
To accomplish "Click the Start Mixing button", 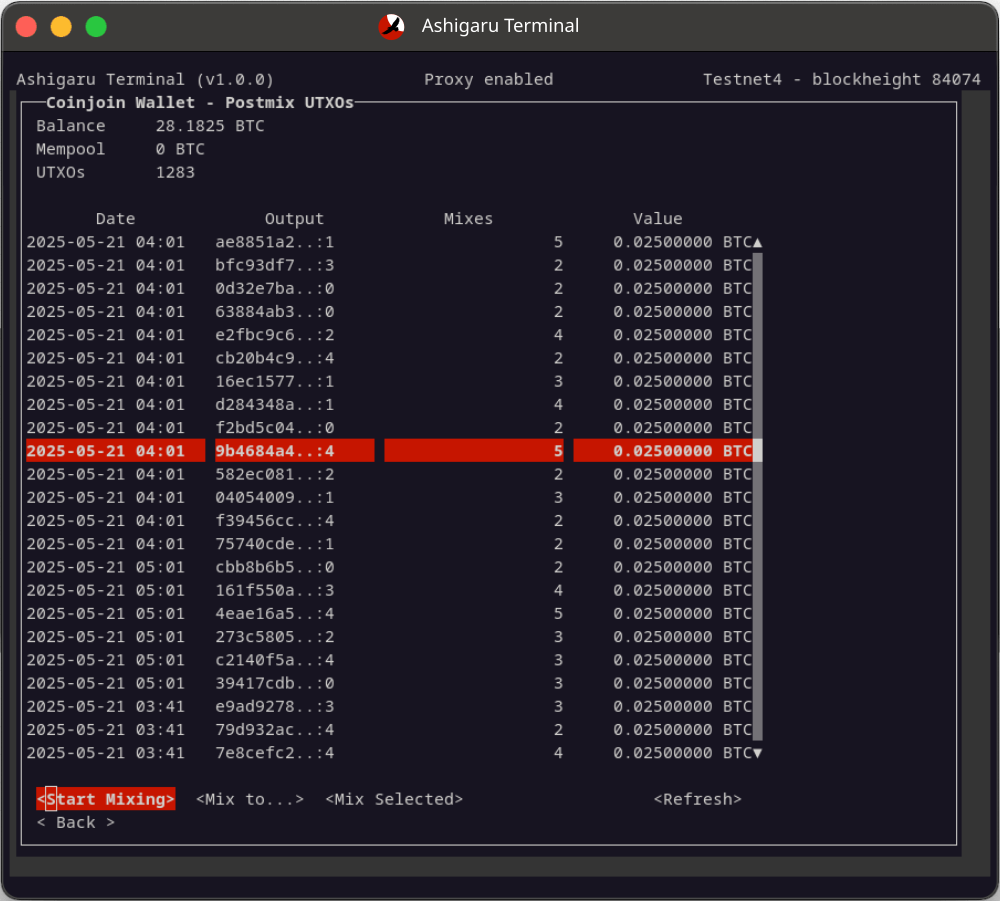I will pyautogui.click(x=106, y=799).
